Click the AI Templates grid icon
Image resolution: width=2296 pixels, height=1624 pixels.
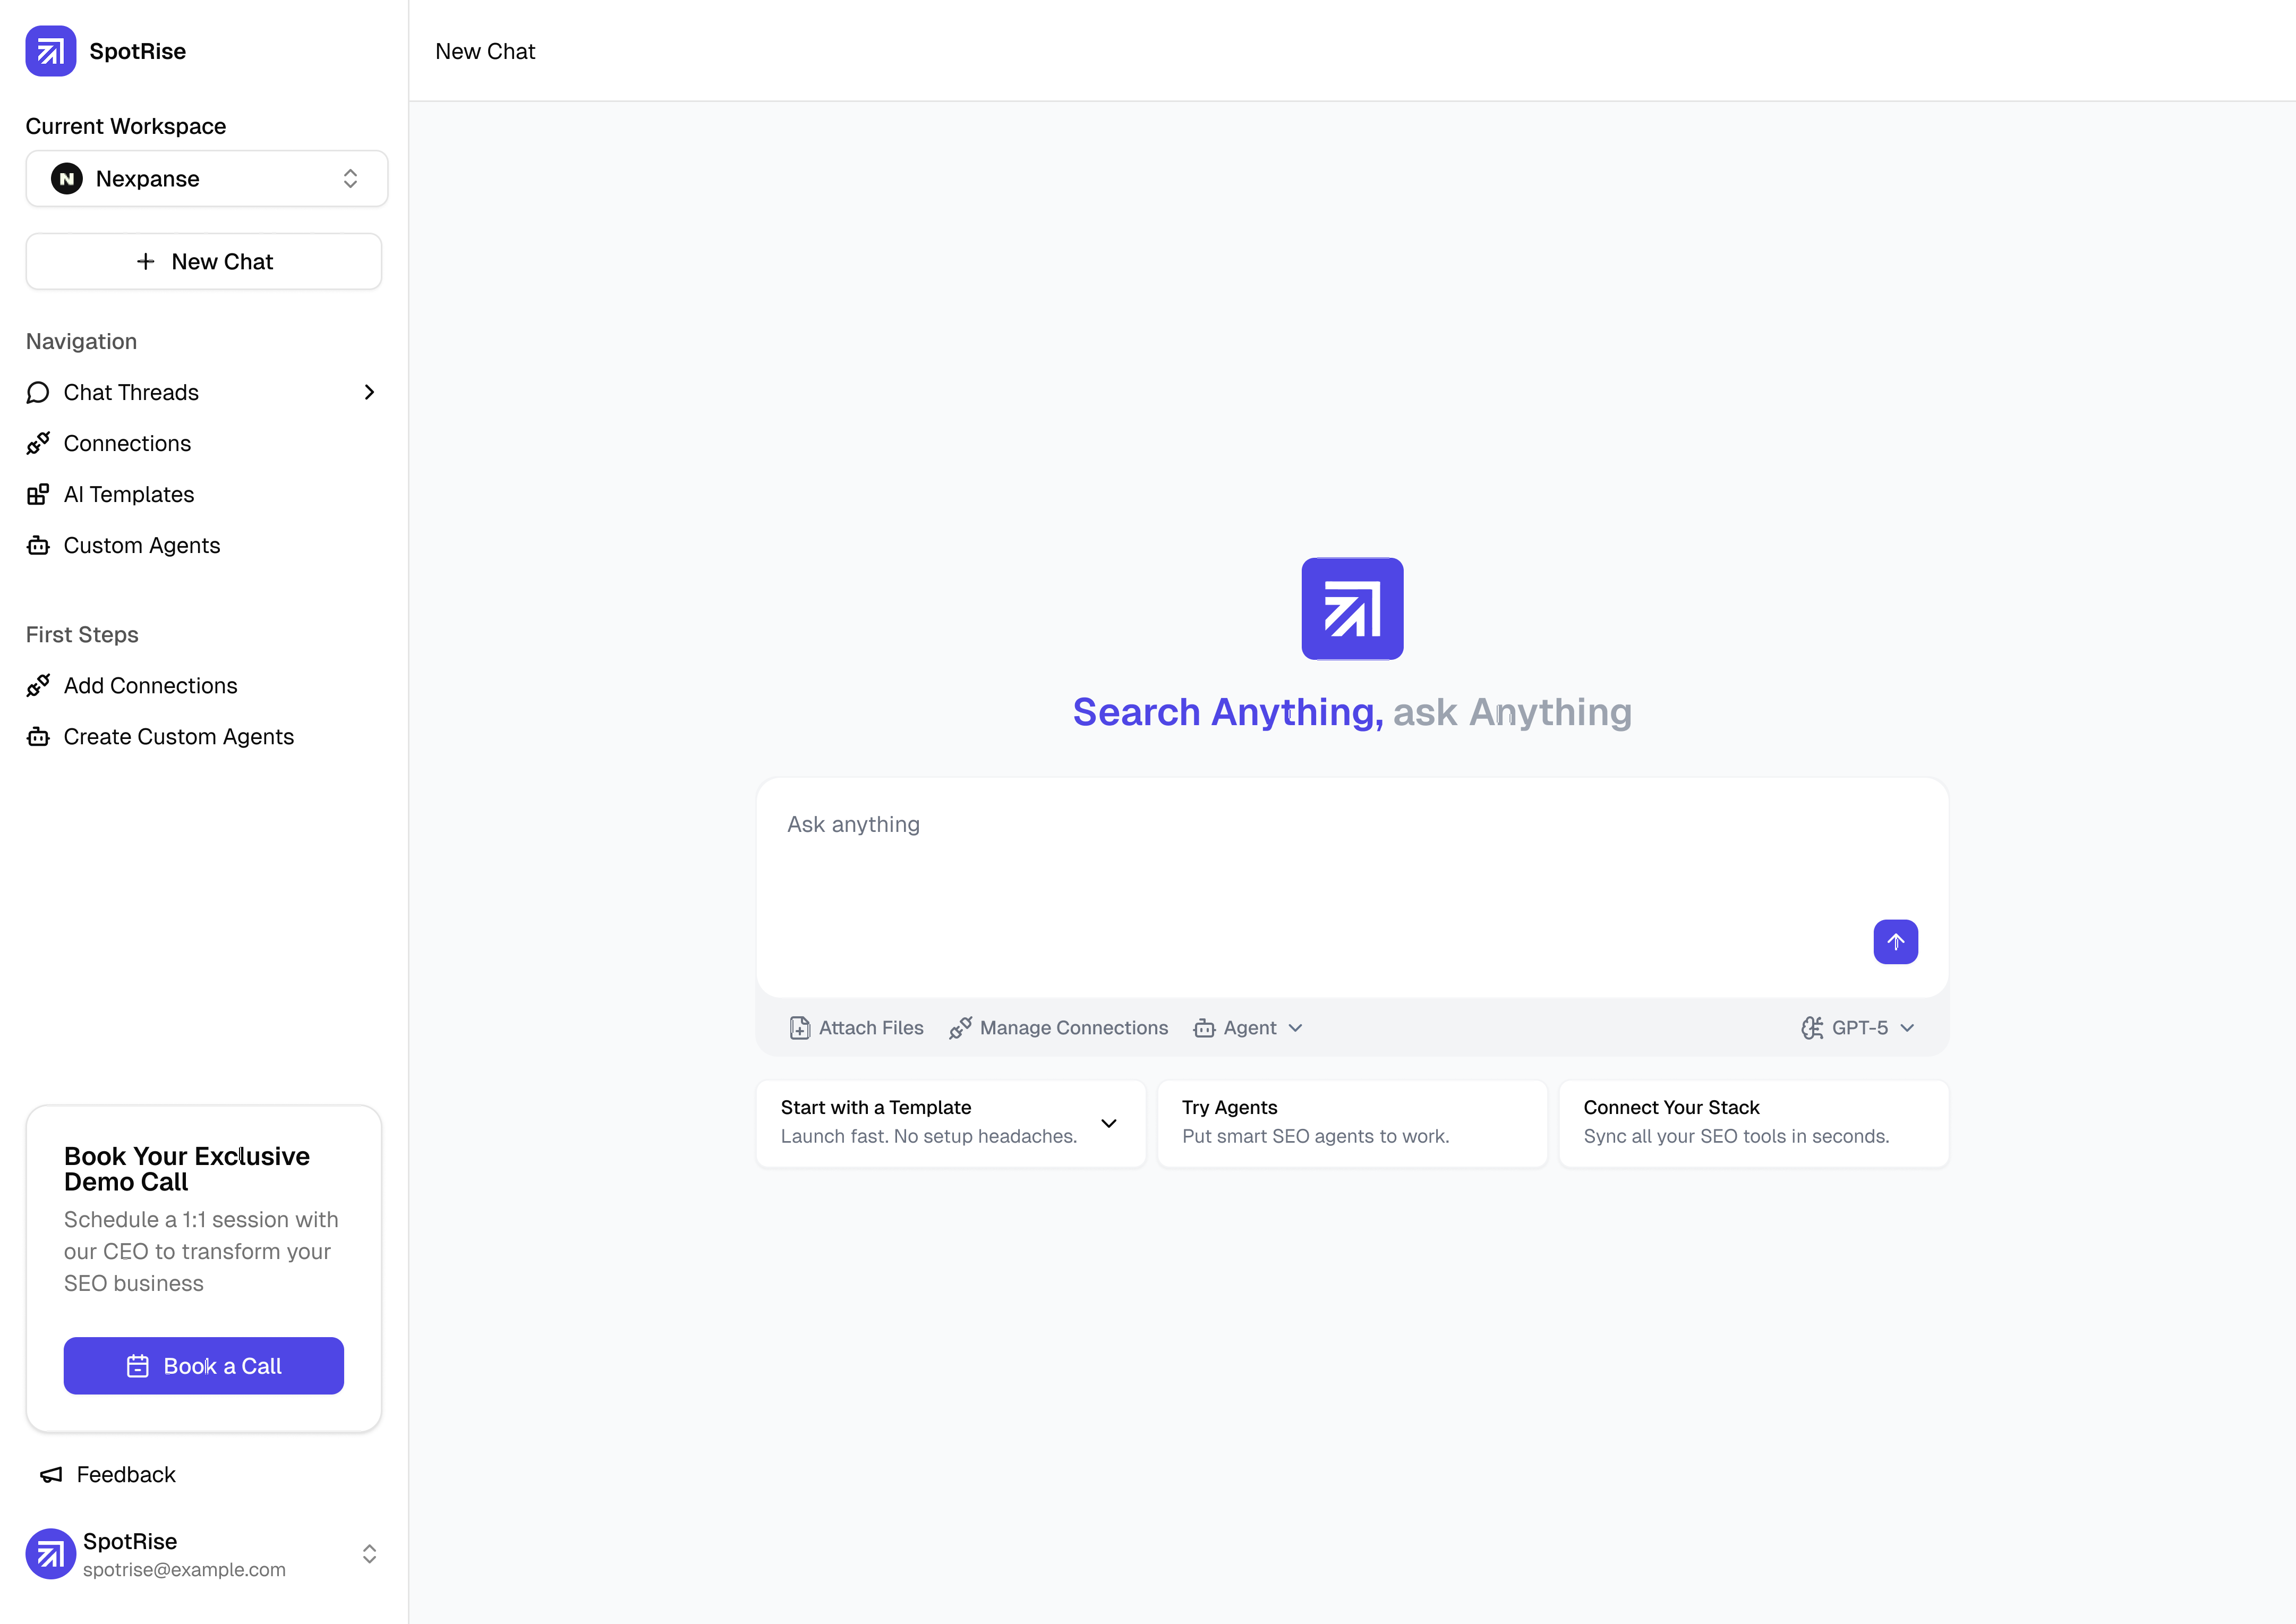(38, 495)
